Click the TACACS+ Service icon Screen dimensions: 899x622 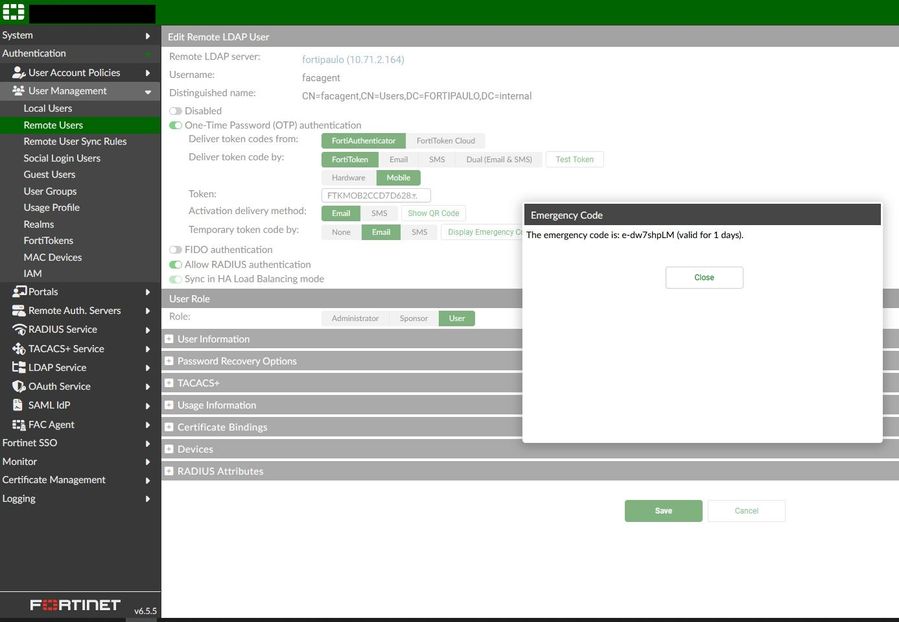click(19, 348)
